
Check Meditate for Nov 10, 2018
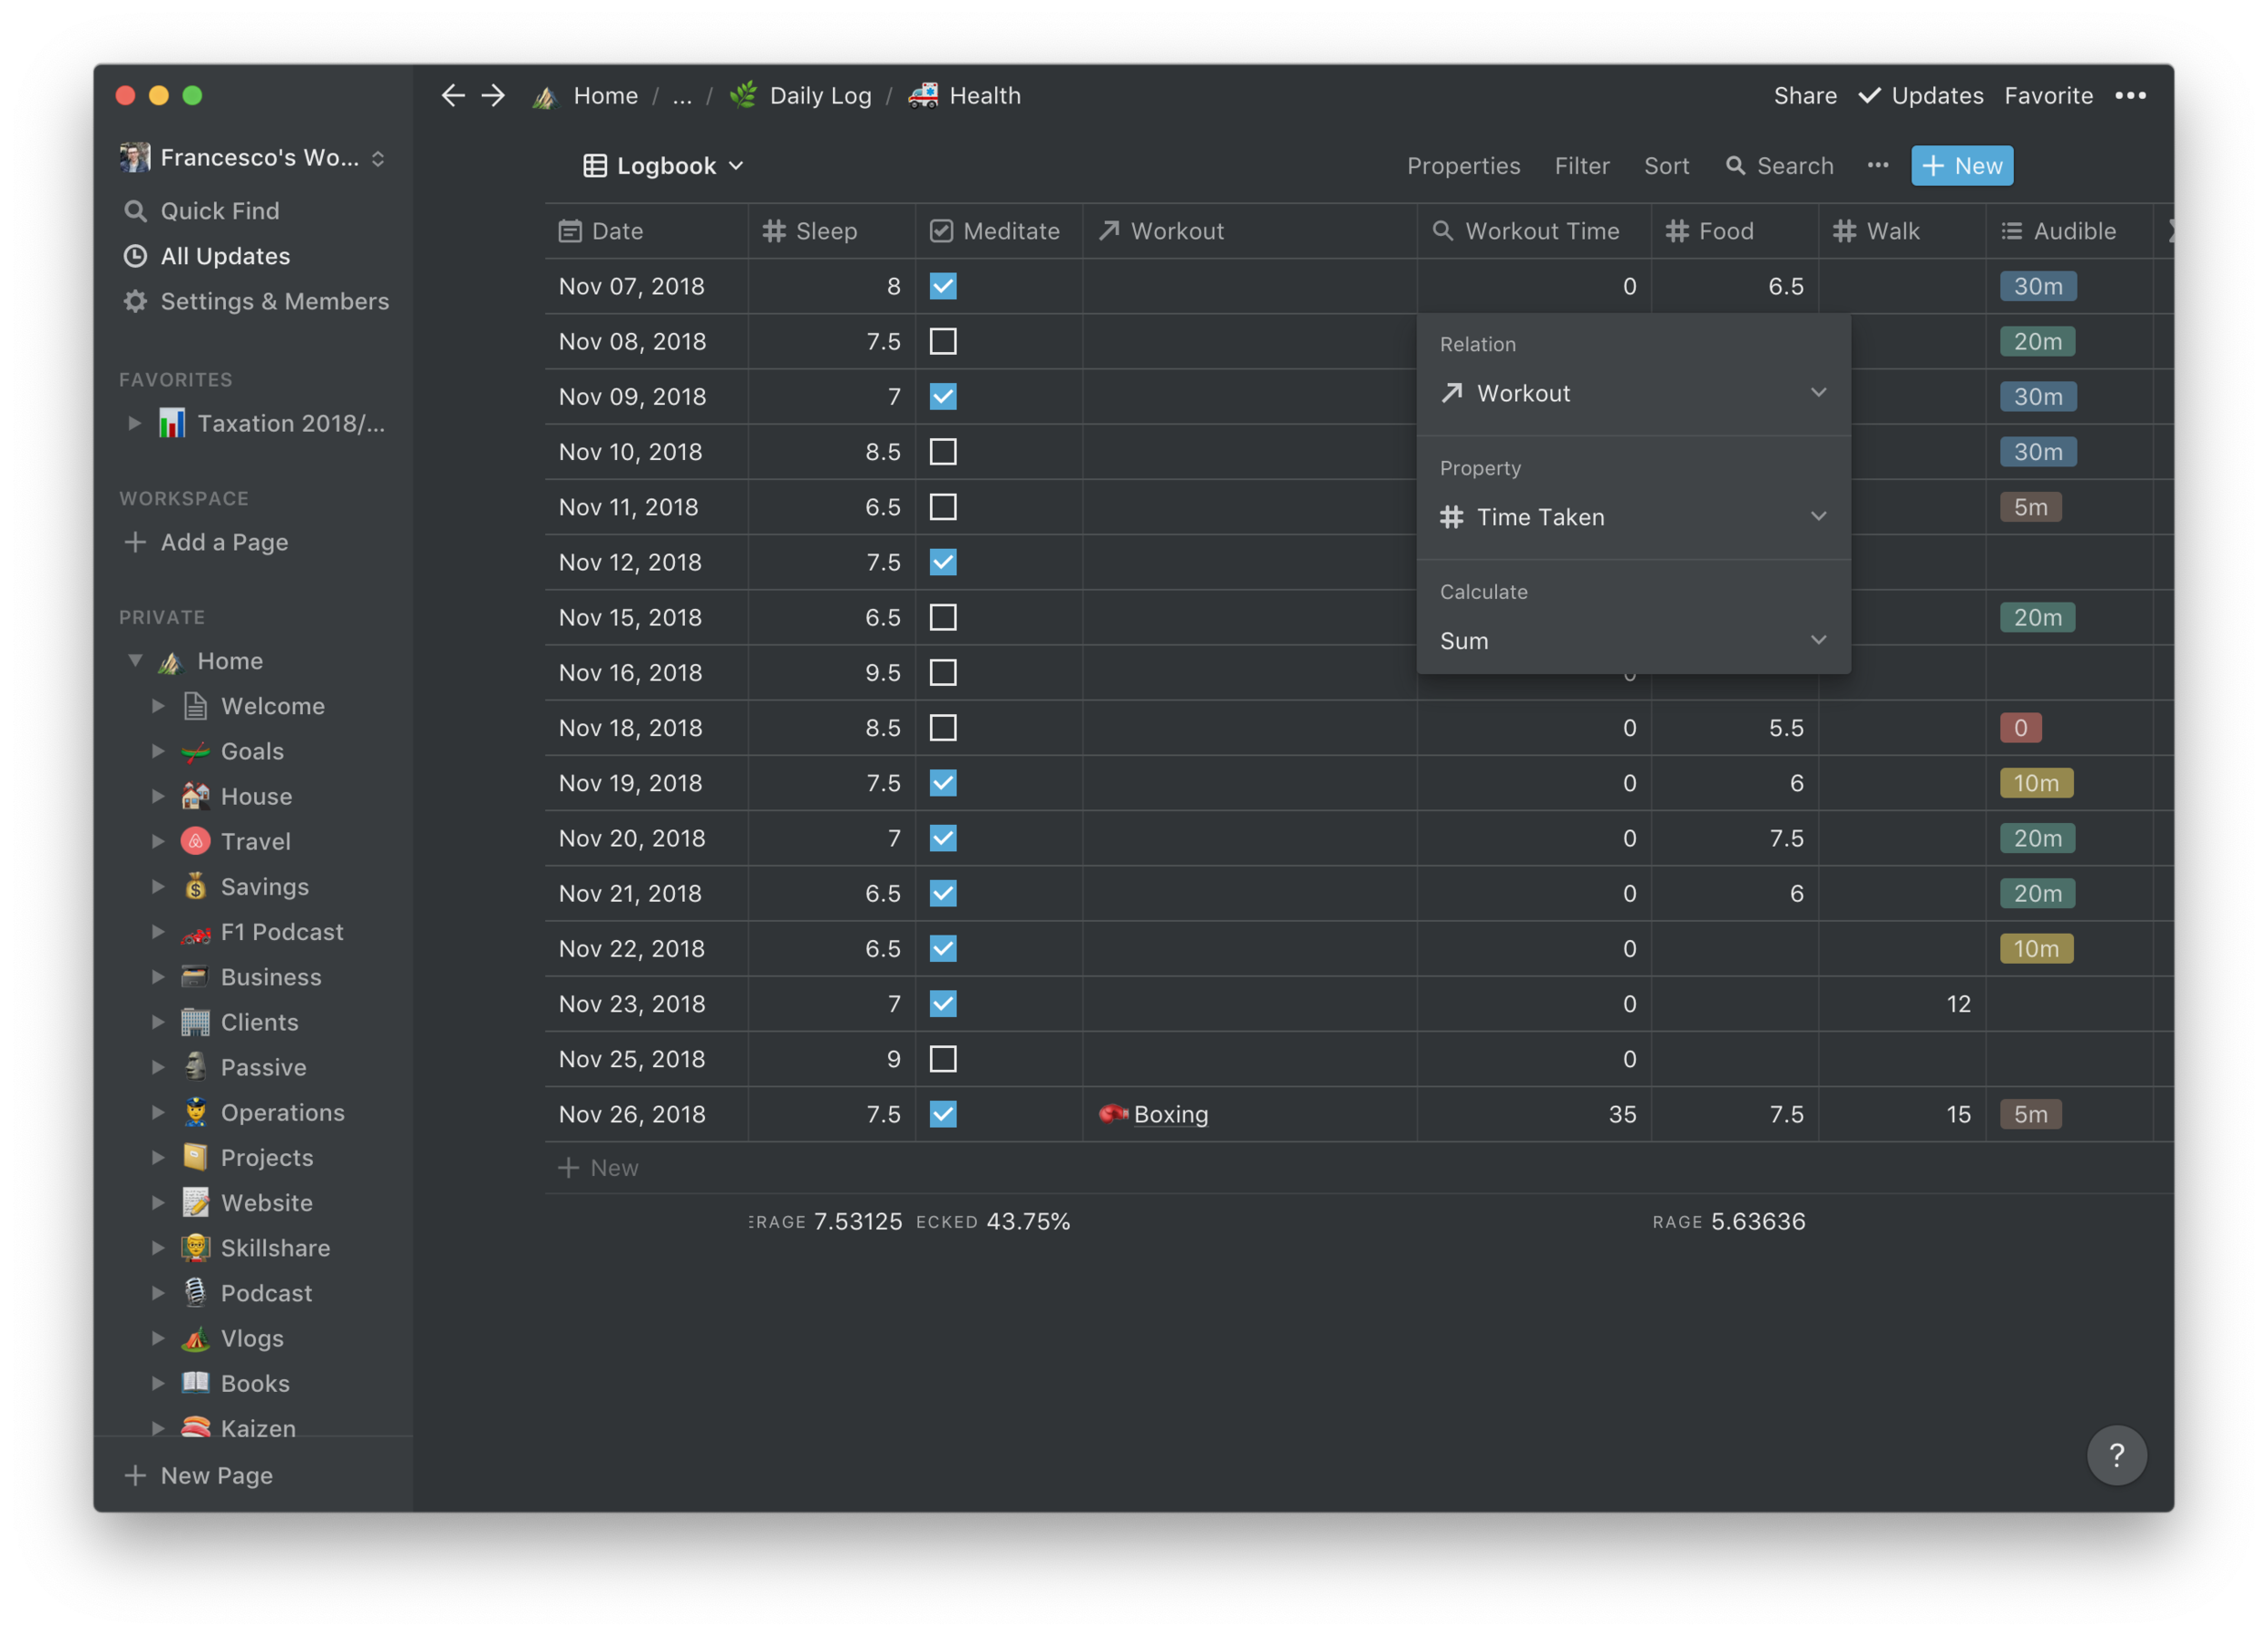943,452
